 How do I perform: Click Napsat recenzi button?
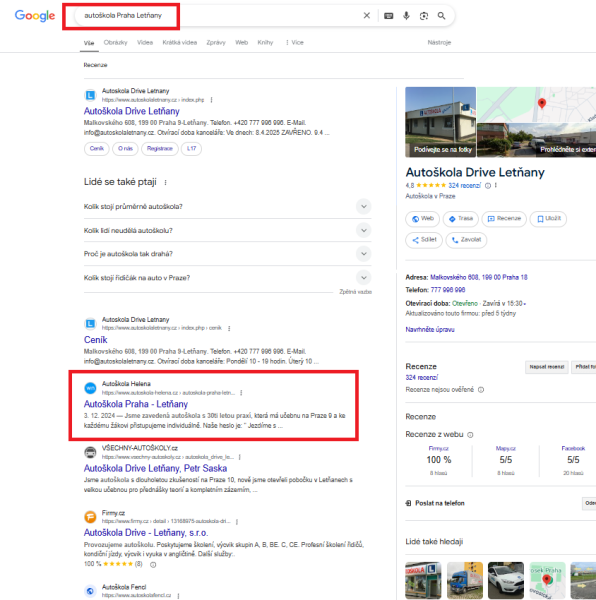tap(547, 367)
